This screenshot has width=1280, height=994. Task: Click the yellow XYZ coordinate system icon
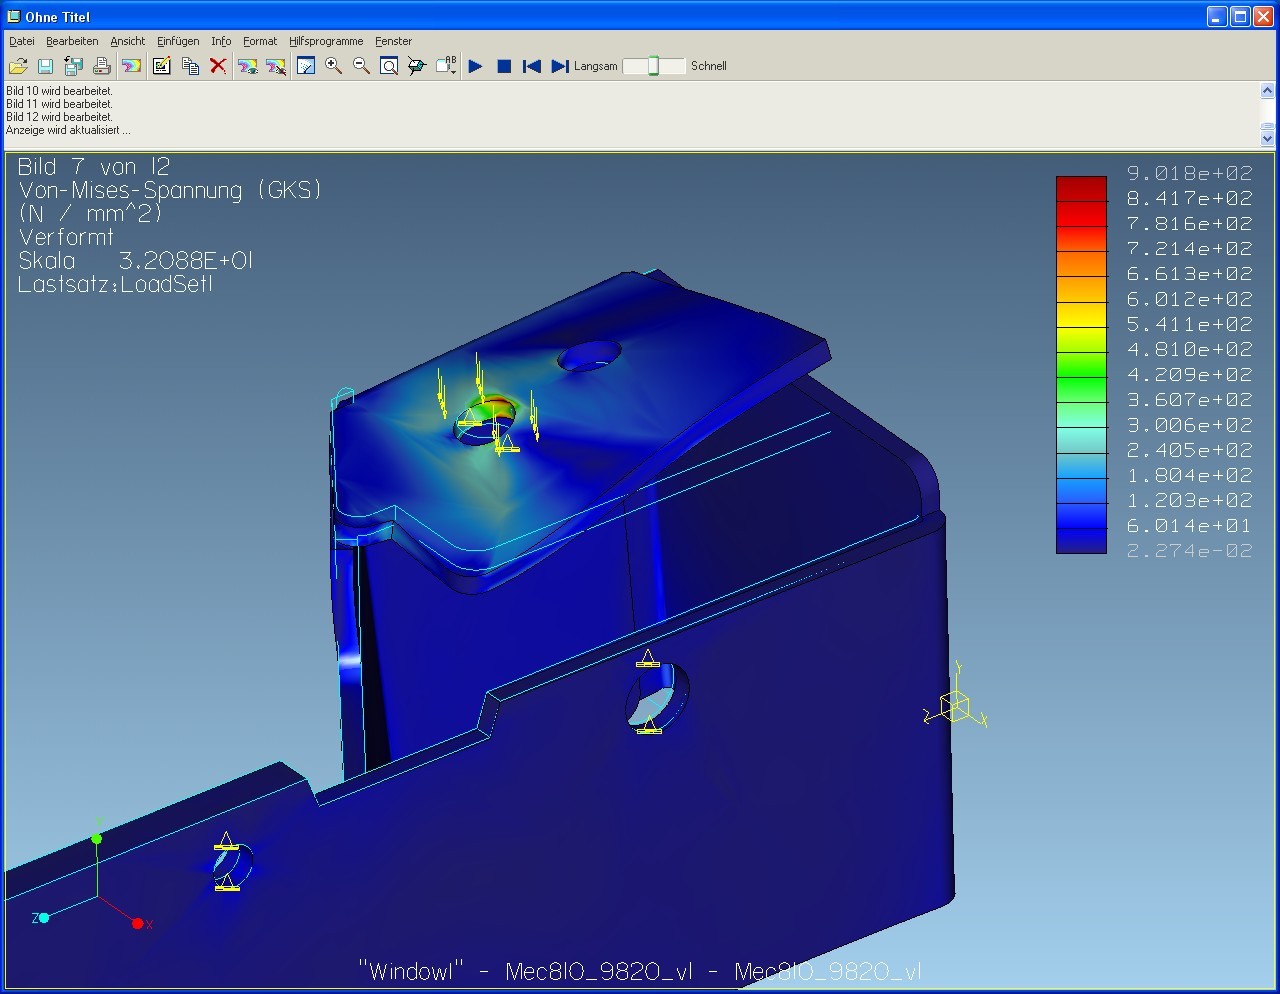pyautogui.click(x=955, y=697)
